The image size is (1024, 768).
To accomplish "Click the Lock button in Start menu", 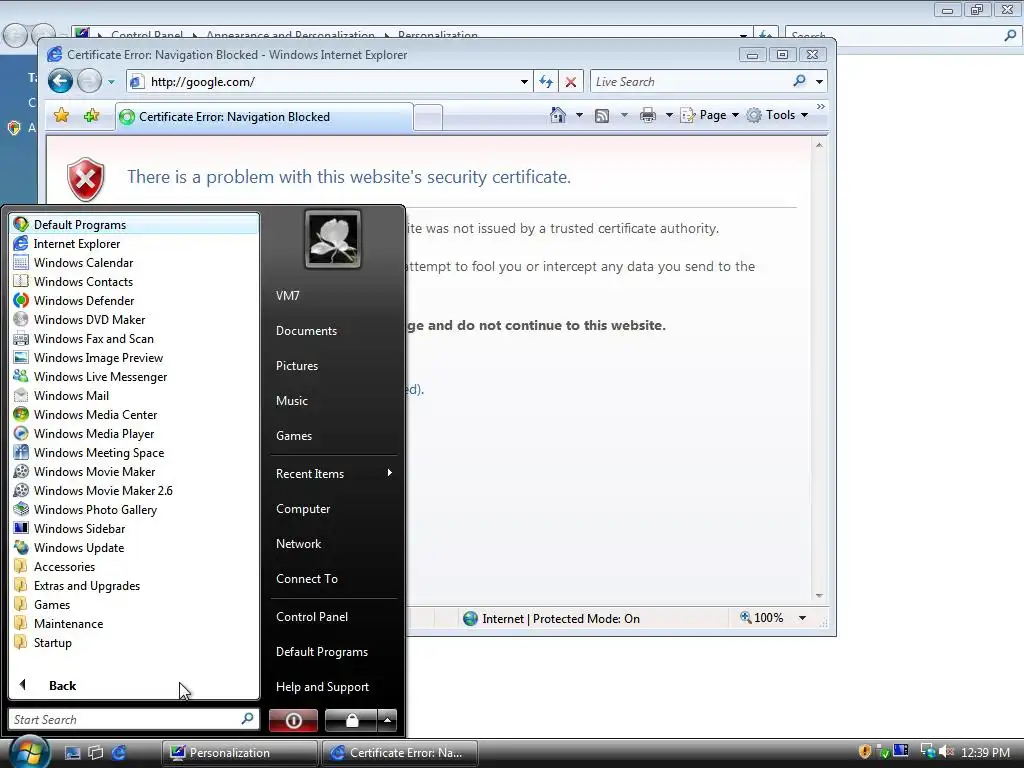I will coord(351,720).
